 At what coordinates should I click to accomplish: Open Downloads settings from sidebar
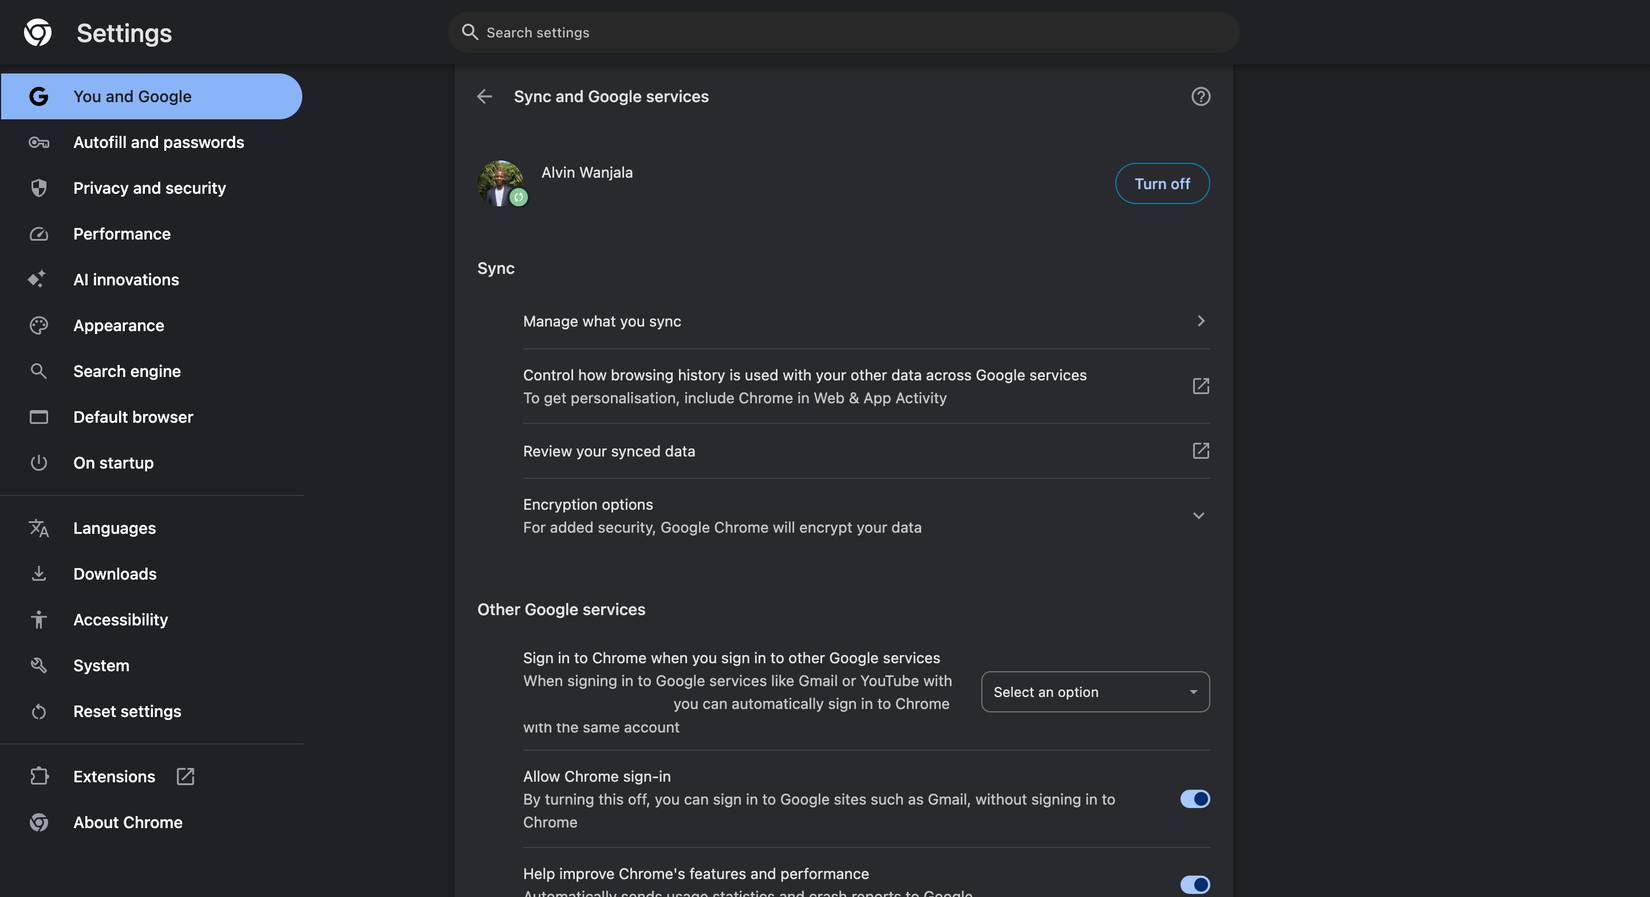point(114,573)
